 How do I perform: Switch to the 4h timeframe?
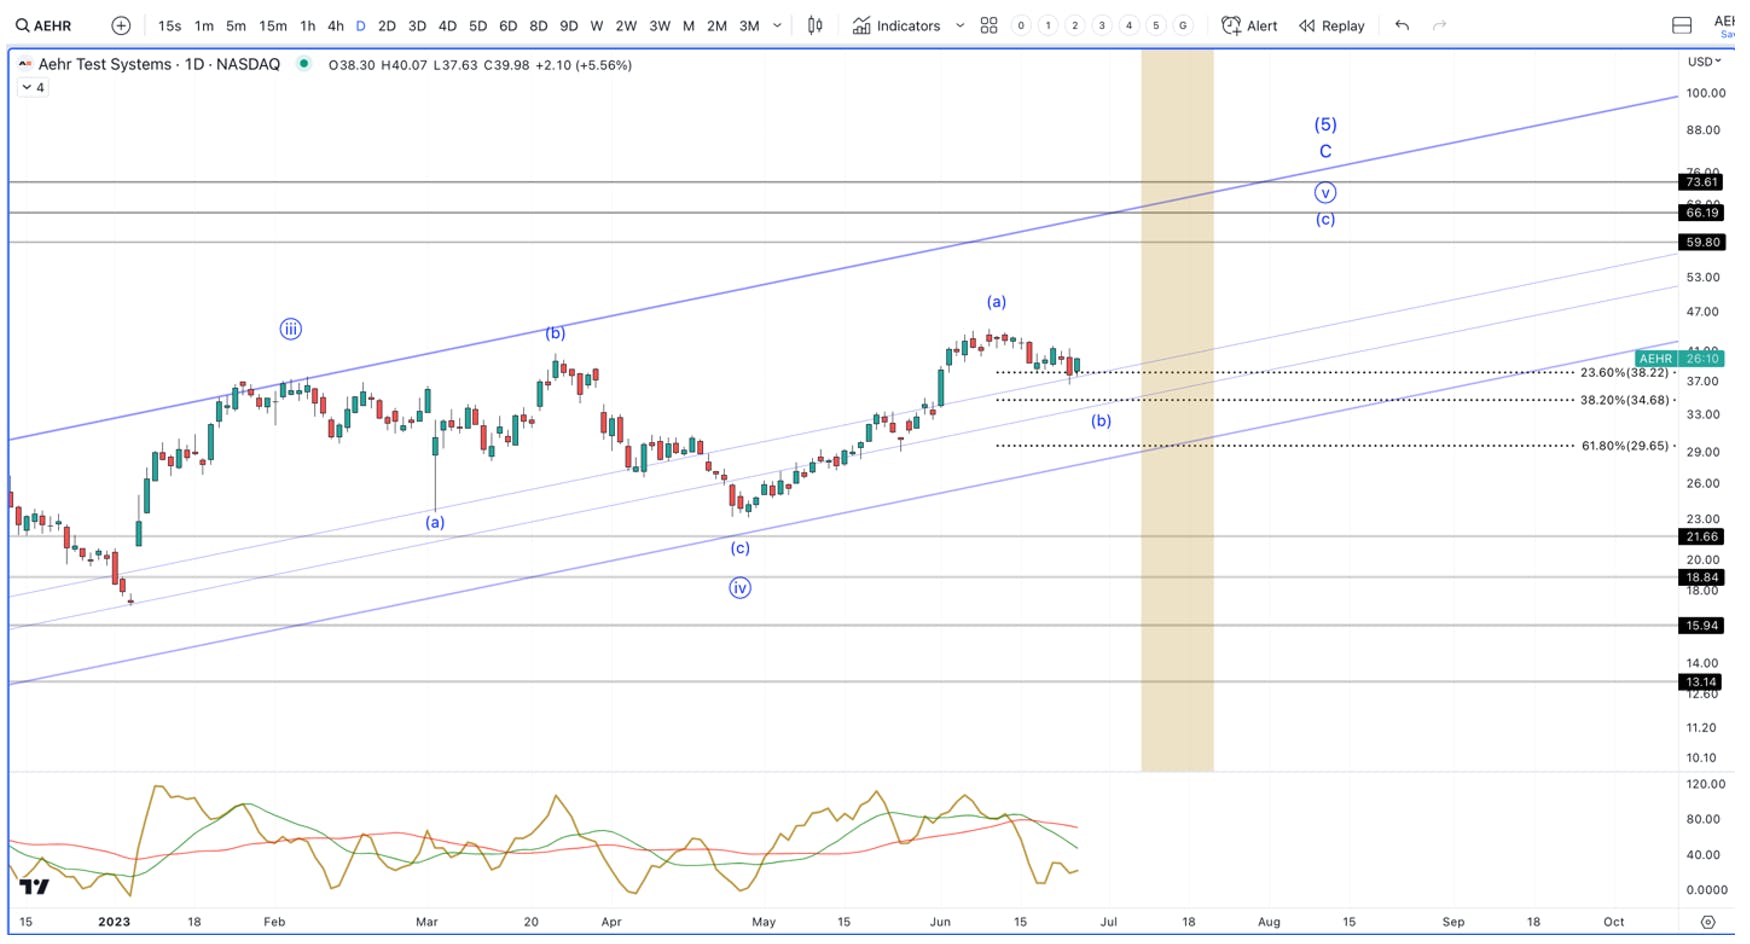click(x=336, y=26)
